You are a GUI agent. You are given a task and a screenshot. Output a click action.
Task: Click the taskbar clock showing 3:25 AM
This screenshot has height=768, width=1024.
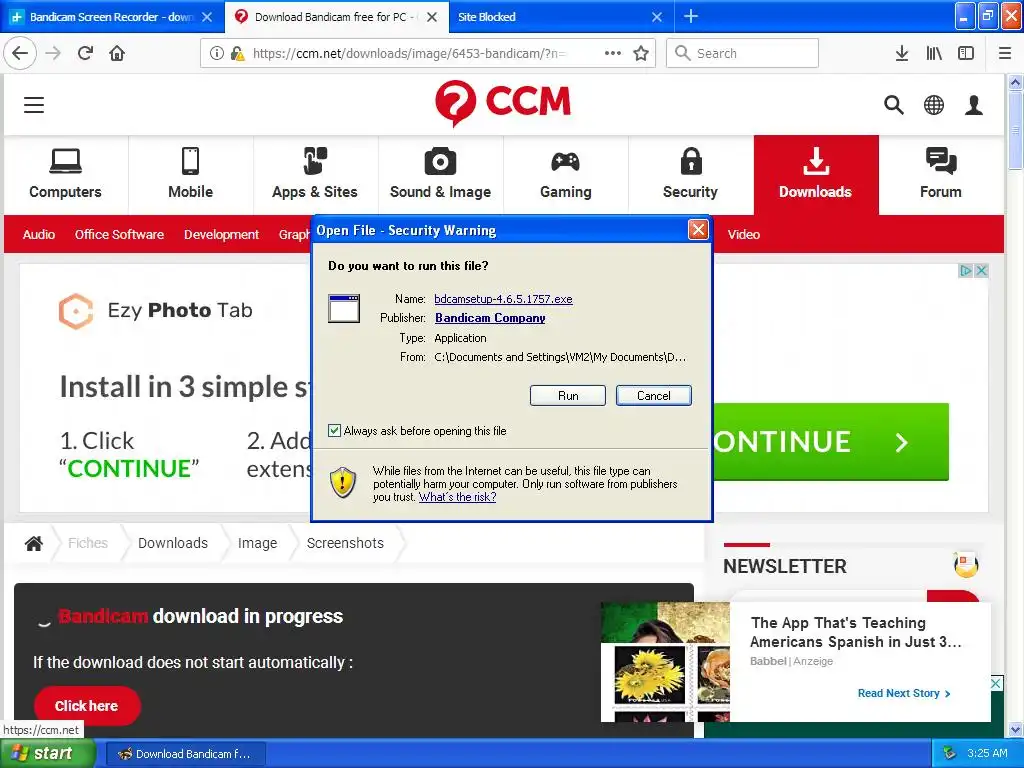point(987,754)
